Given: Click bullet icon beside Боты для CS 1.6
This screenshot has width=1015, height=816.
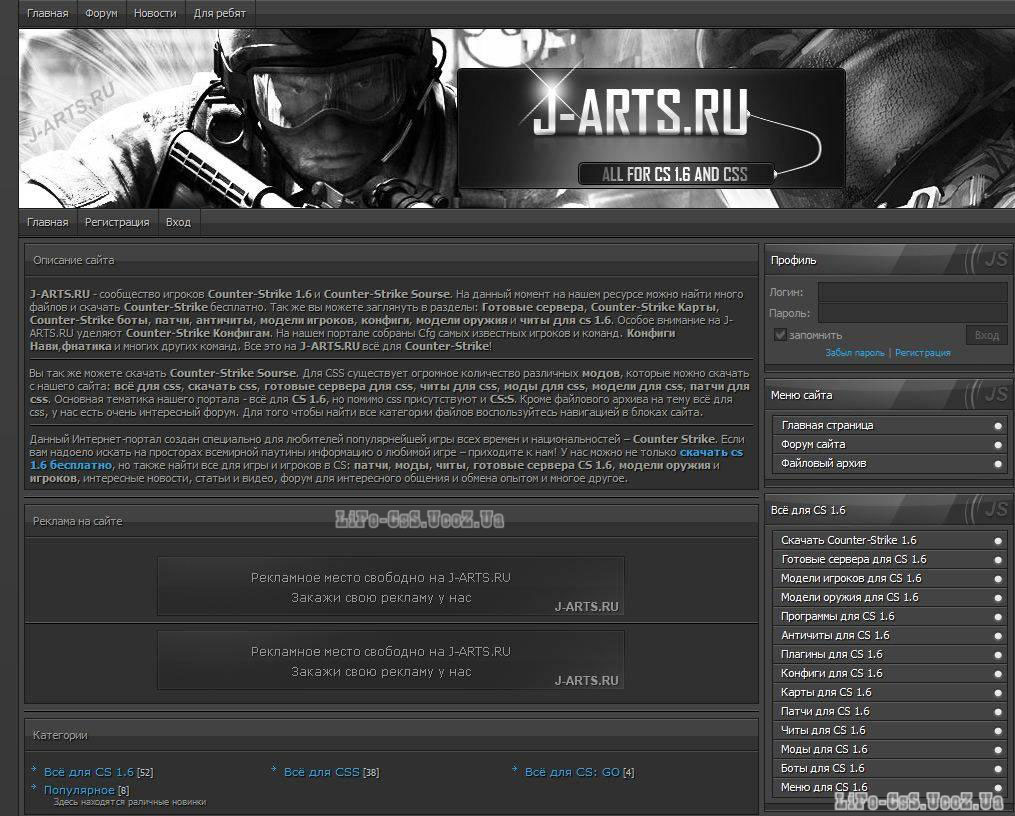Looking at the screenshot, I should click(x=998, y=769).
